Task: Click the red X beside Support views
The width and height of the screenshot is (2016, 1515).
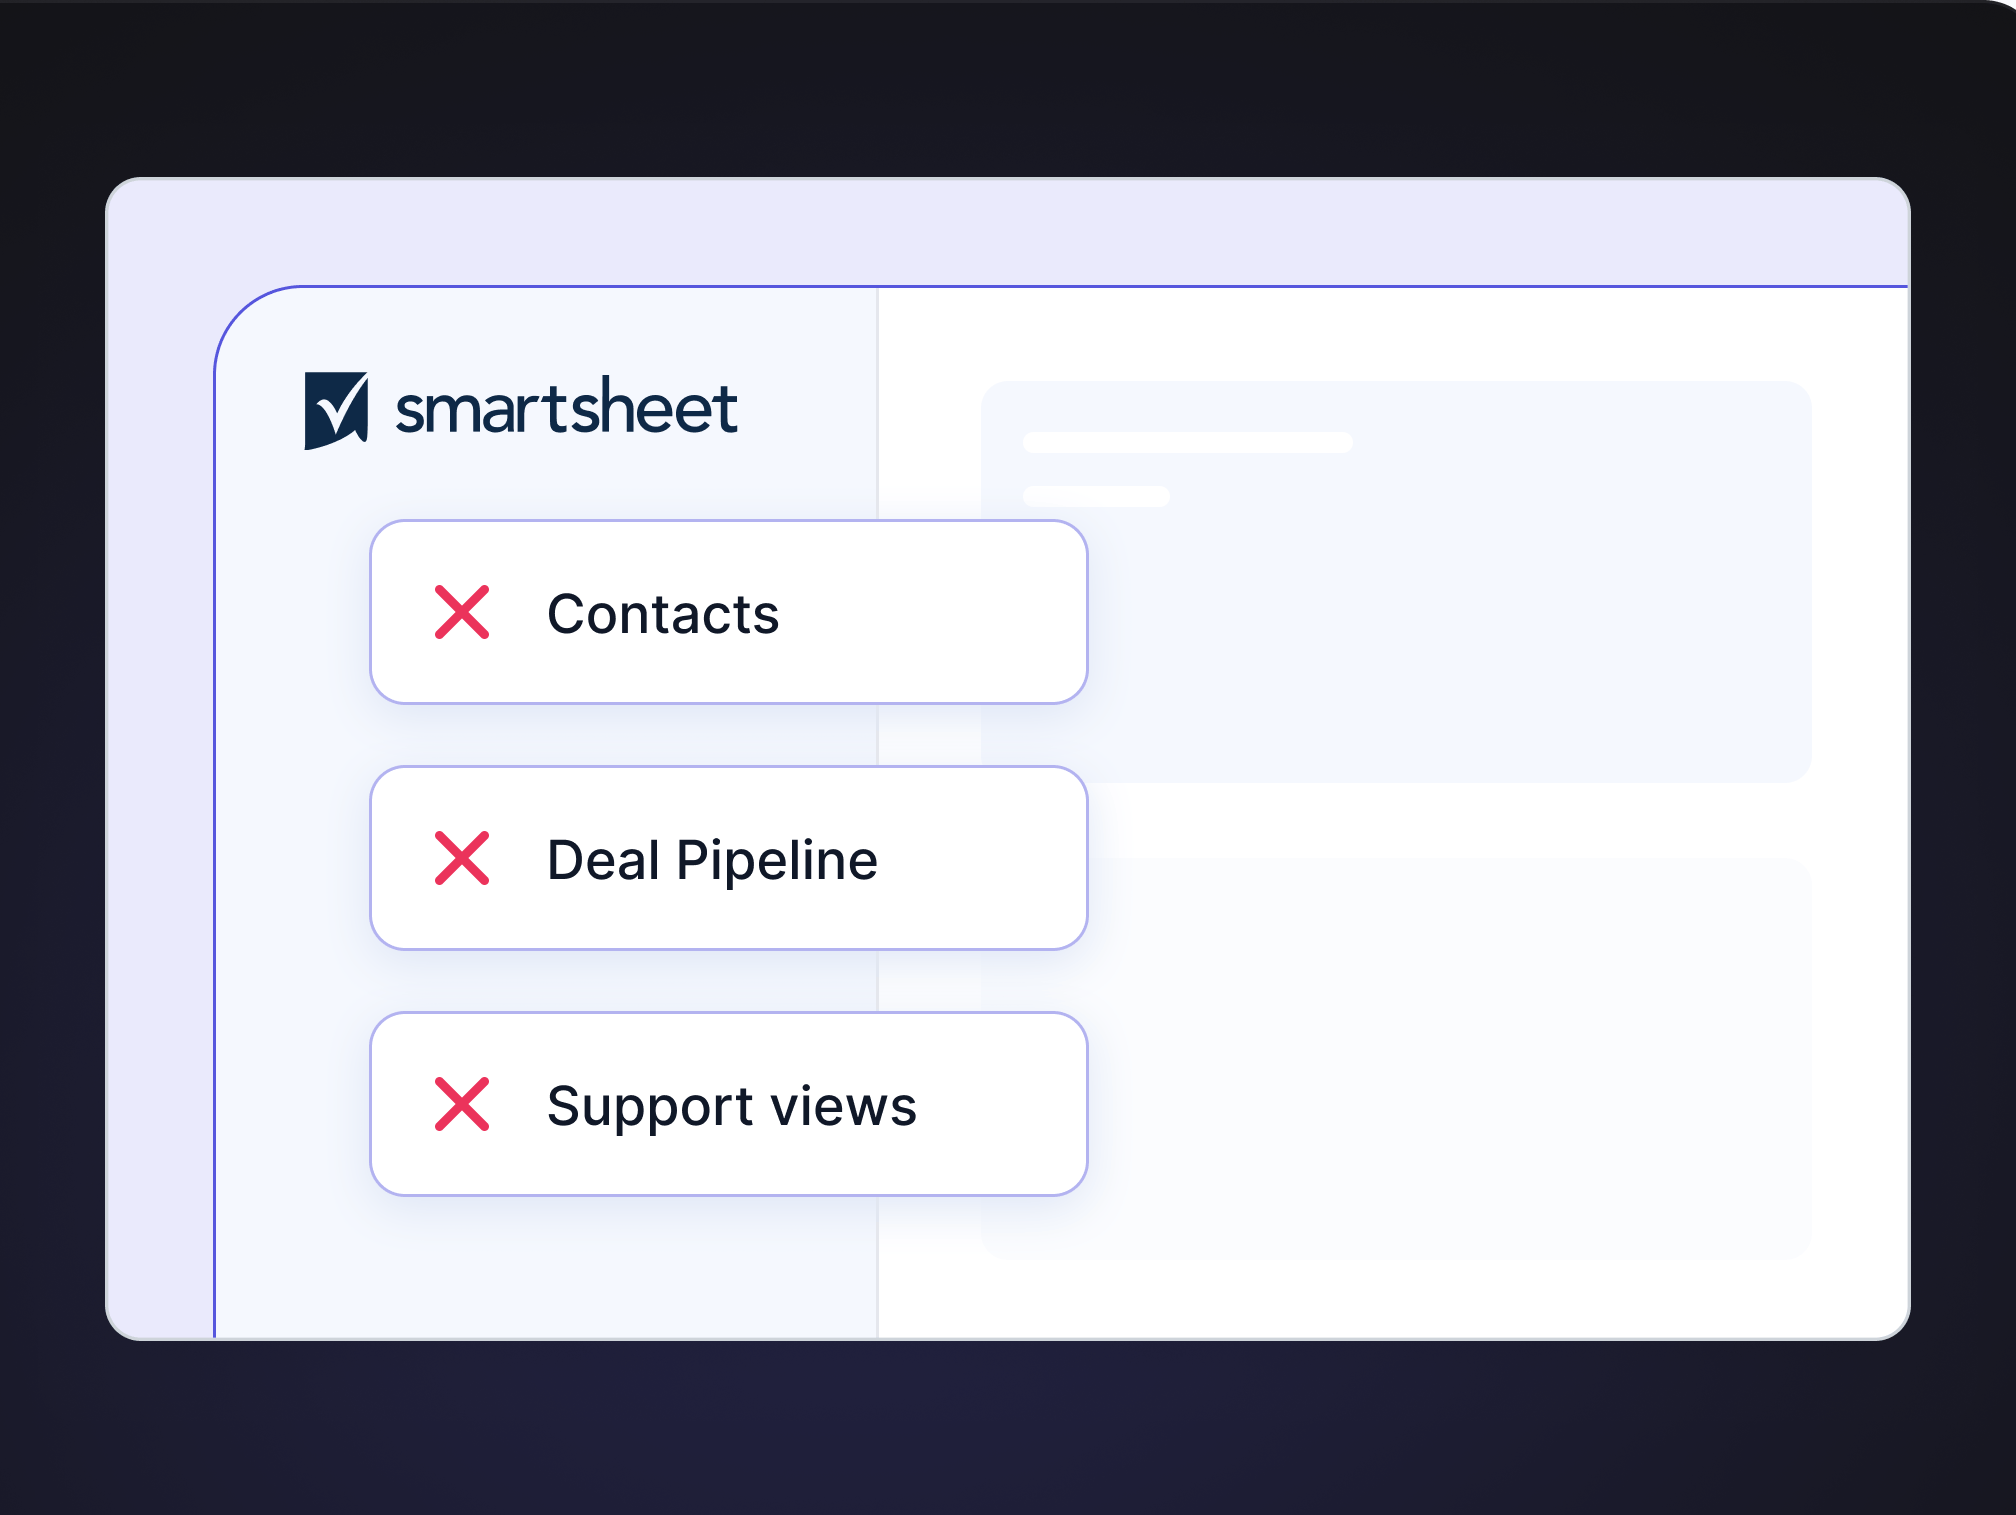Action: [x=462, y=1104]
